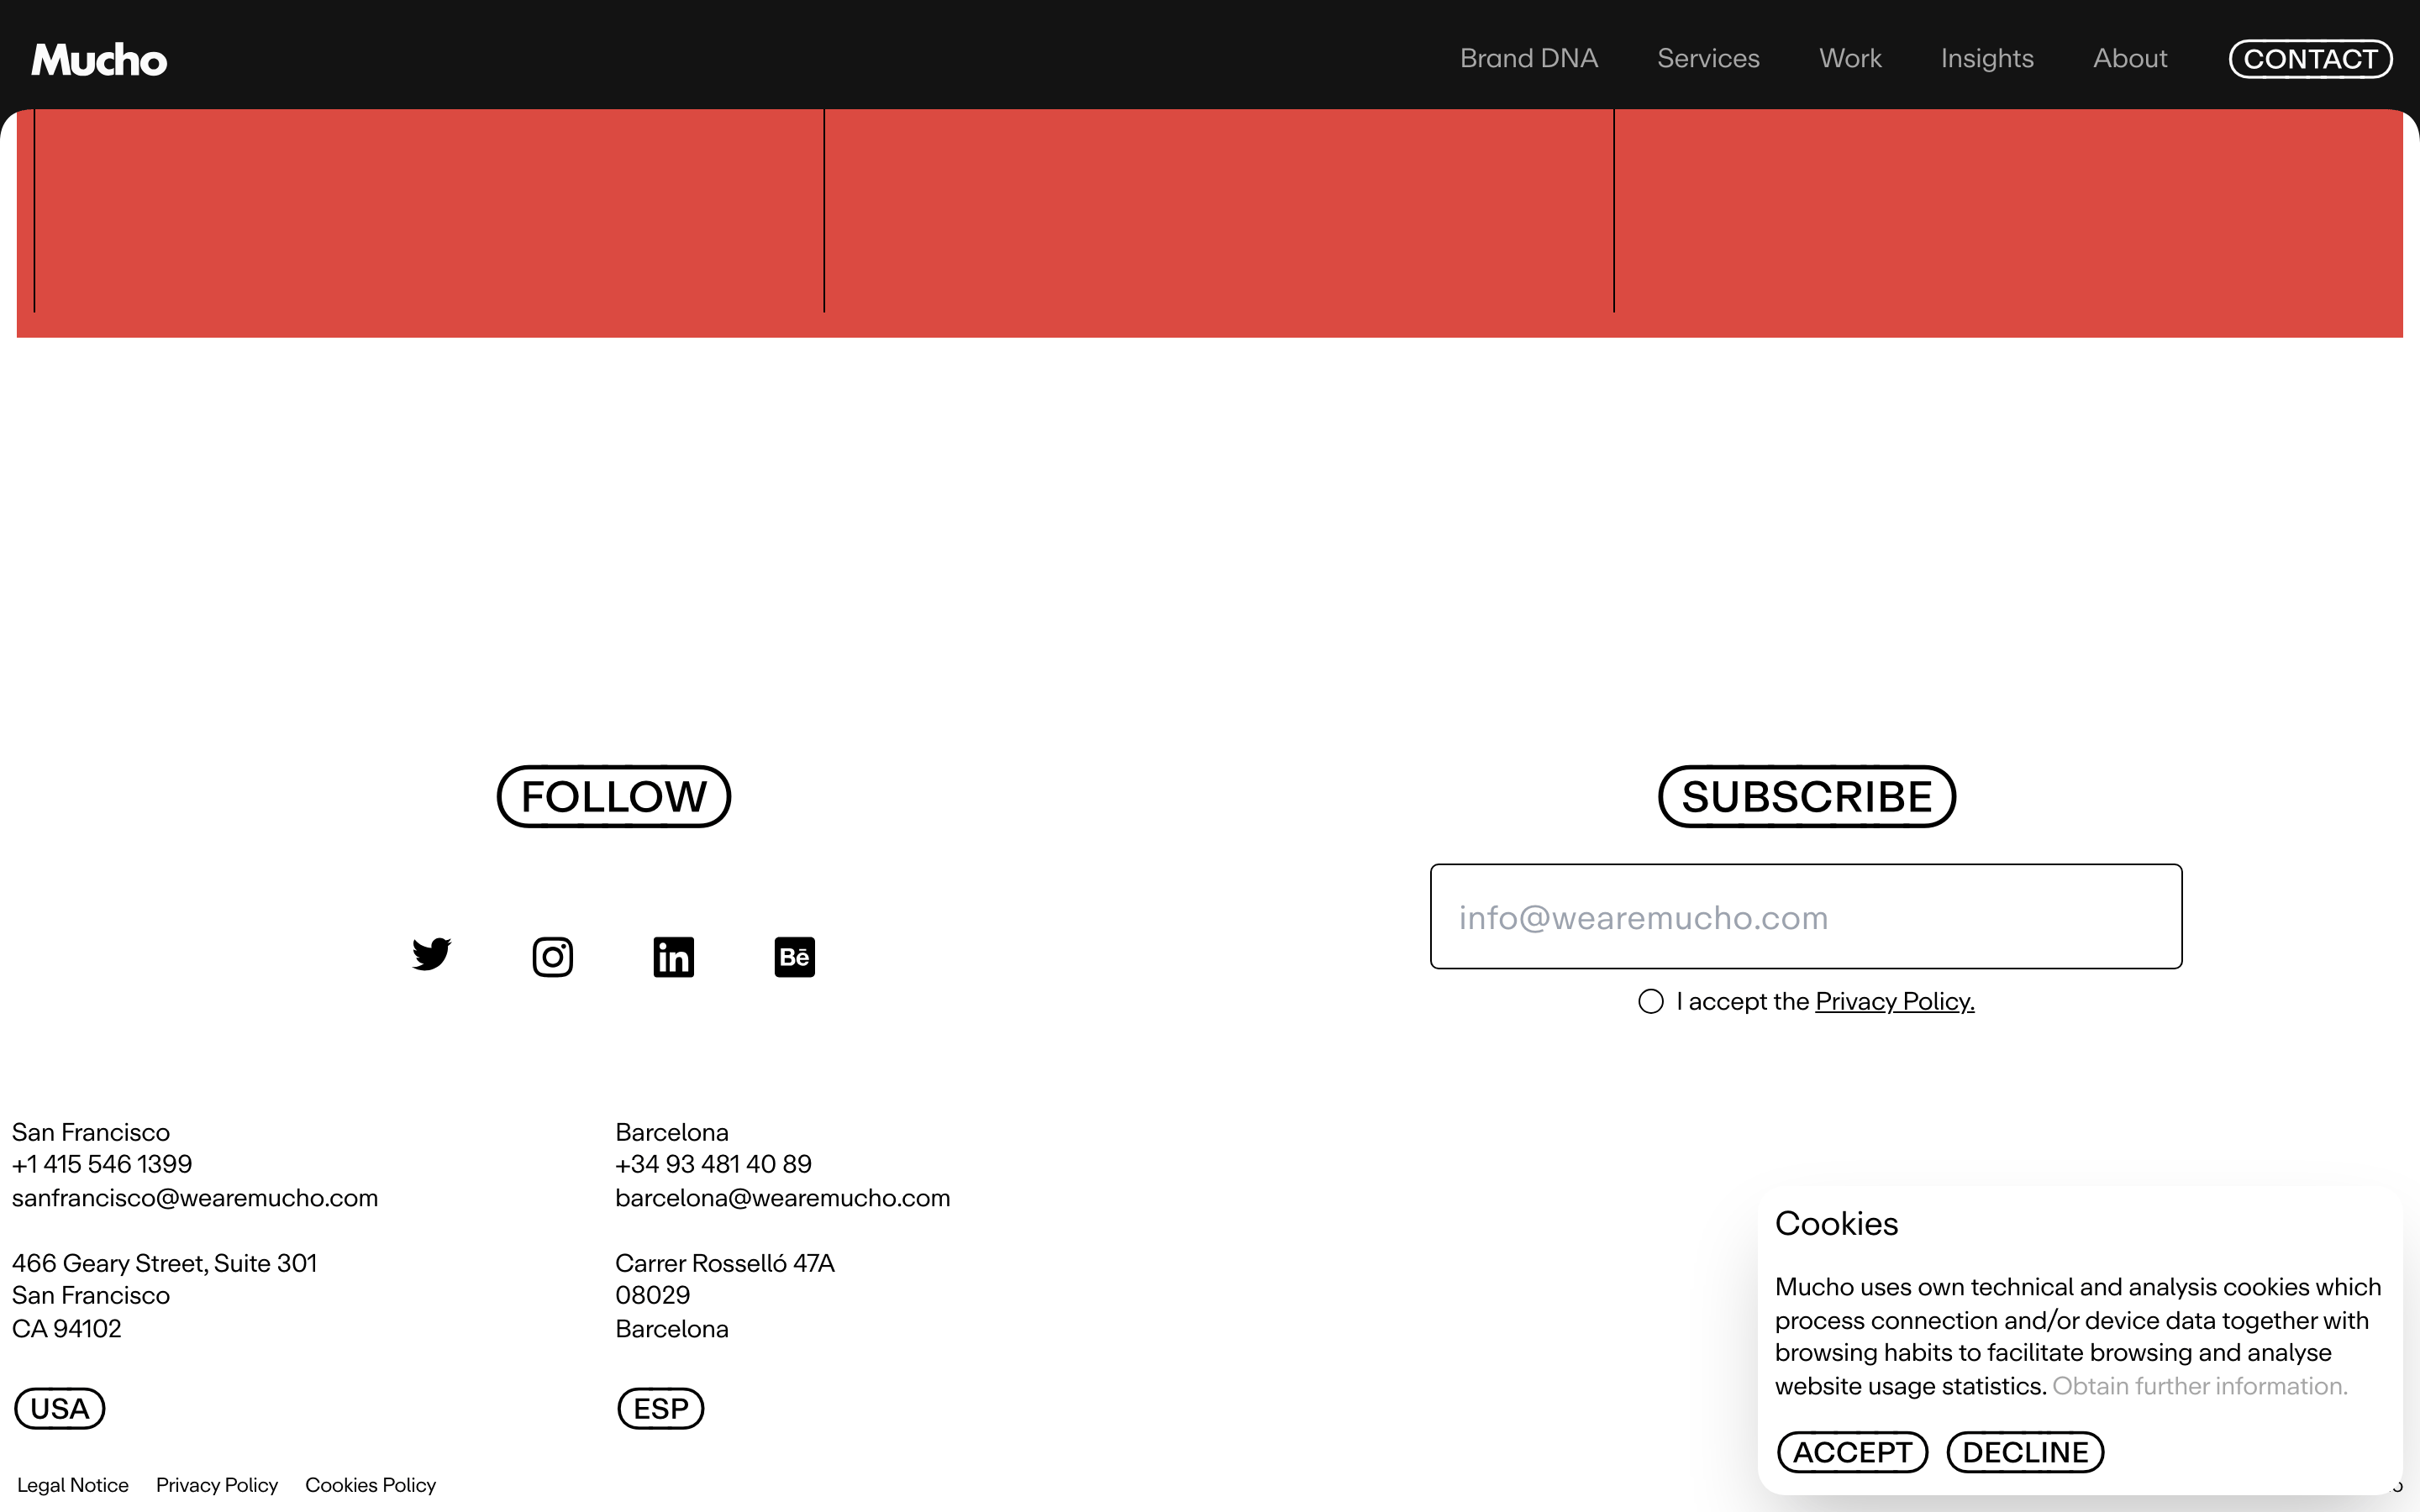Click the Cookies heading in the banner
Image resolution: width=2420 pixels, height=1512 pixels.
pyautogui.click(x=1836, y=1223)
